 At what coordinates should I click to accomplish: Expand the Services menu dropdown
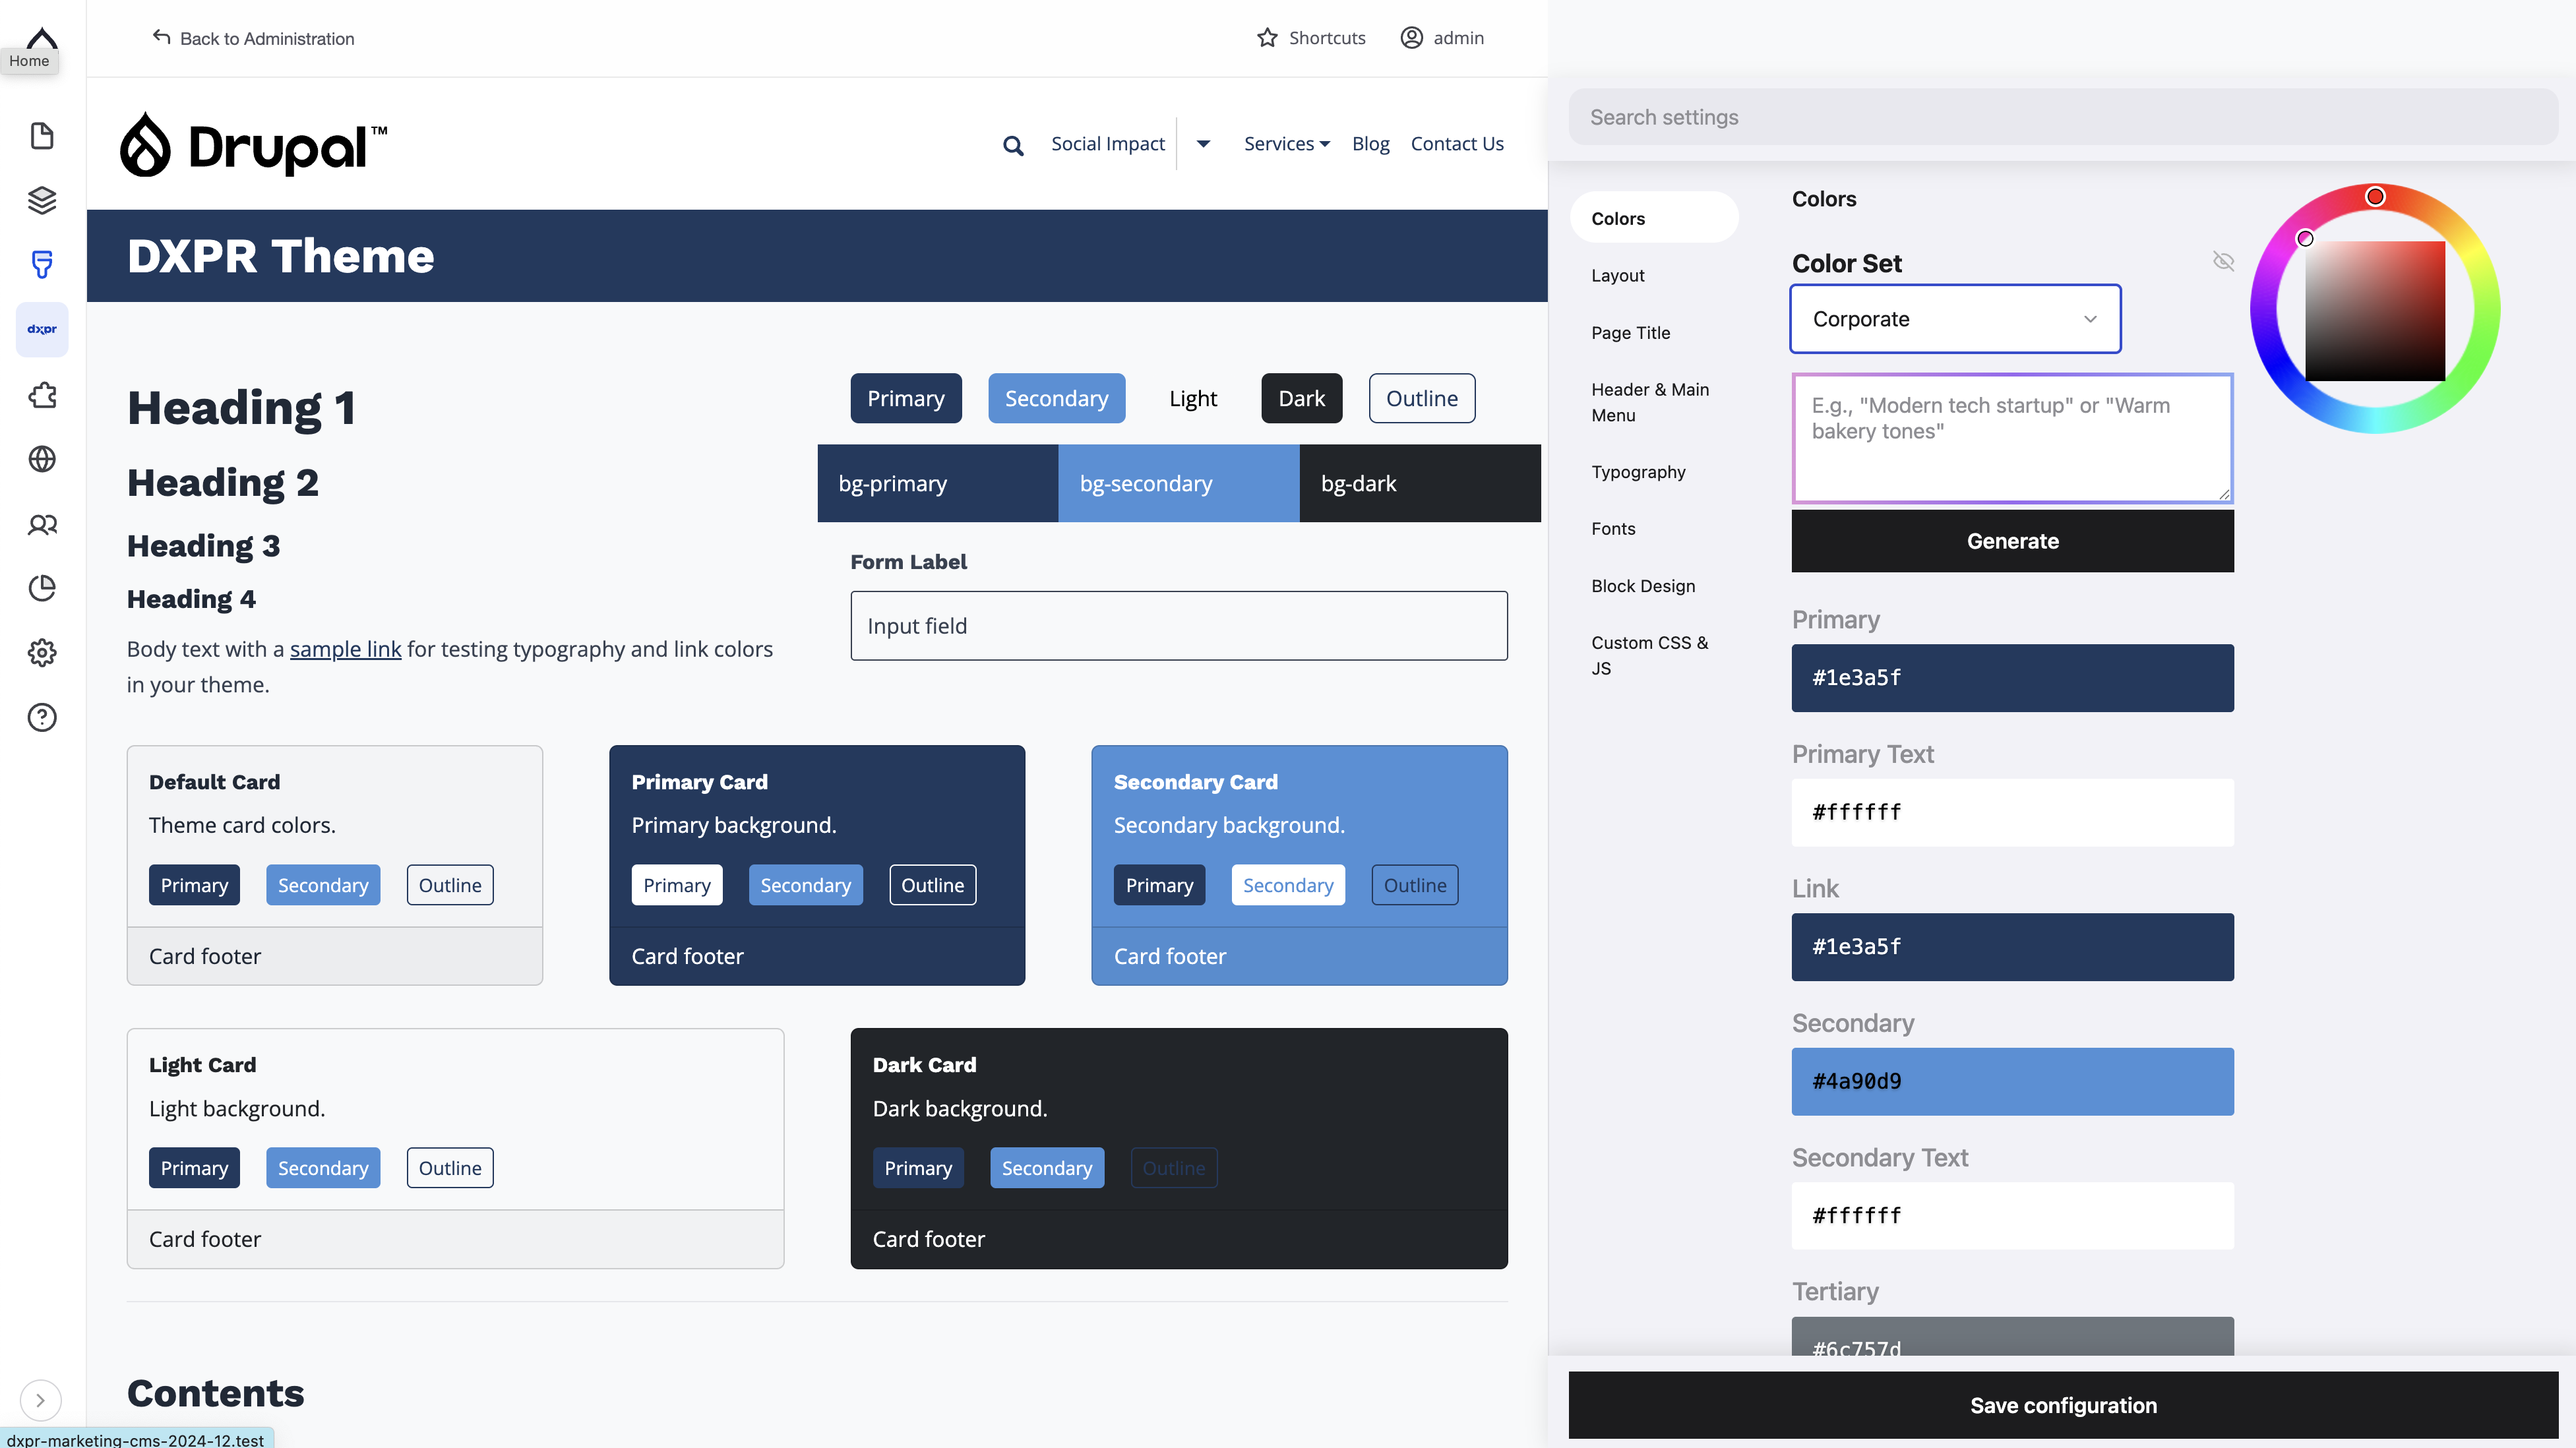[1286, 144]
